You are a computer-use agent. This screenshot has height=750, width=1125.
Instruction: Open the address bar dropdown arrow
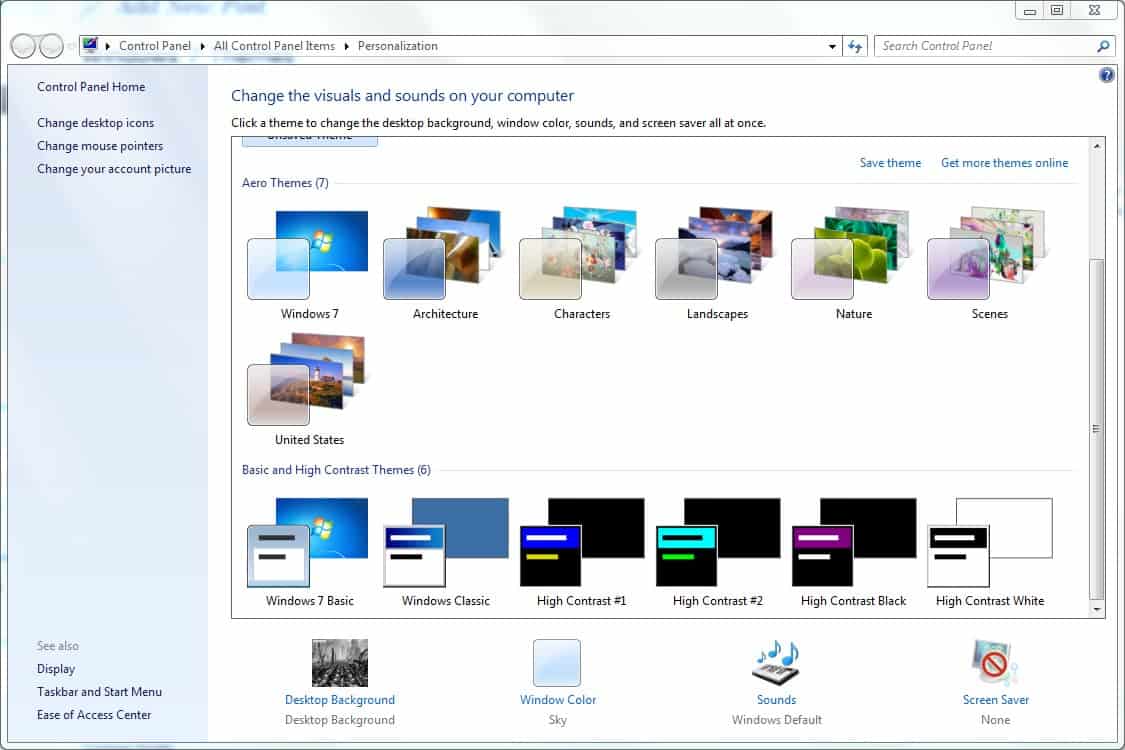click(832, 46)
